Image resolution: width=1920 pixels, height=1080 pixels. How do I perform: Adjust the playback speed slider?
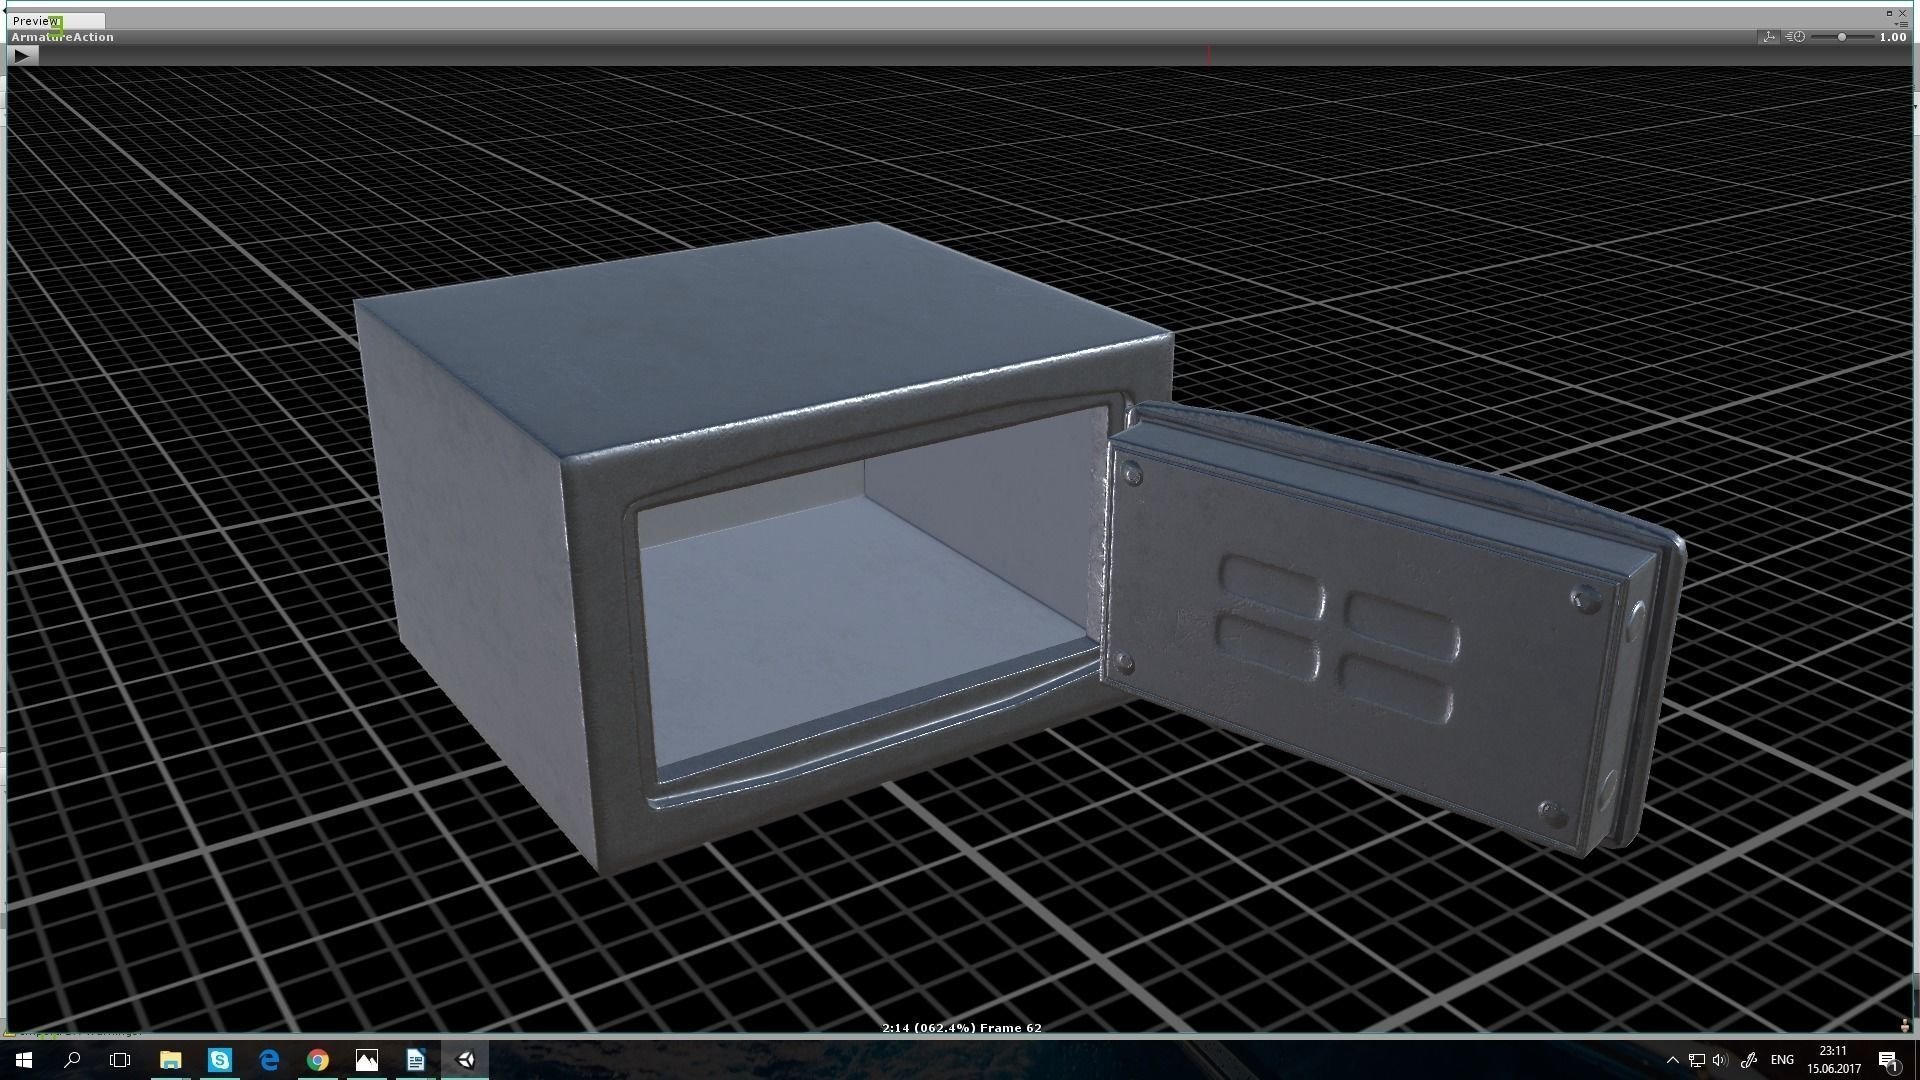pos(1842,37)
